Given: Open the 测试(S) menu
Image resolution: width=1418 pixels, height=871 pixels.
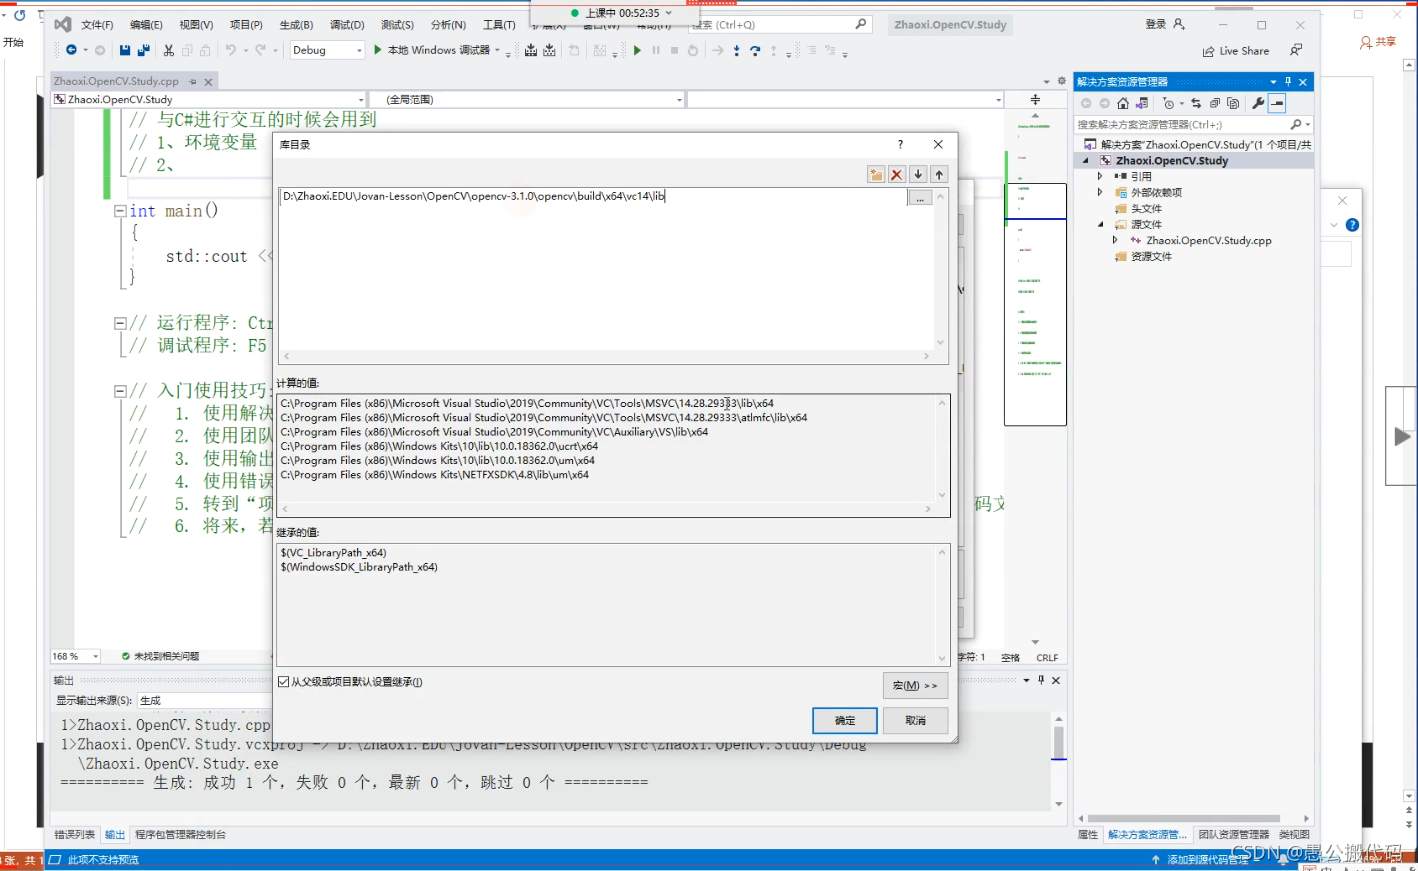Looking at the screenshot, I should 397,25.
